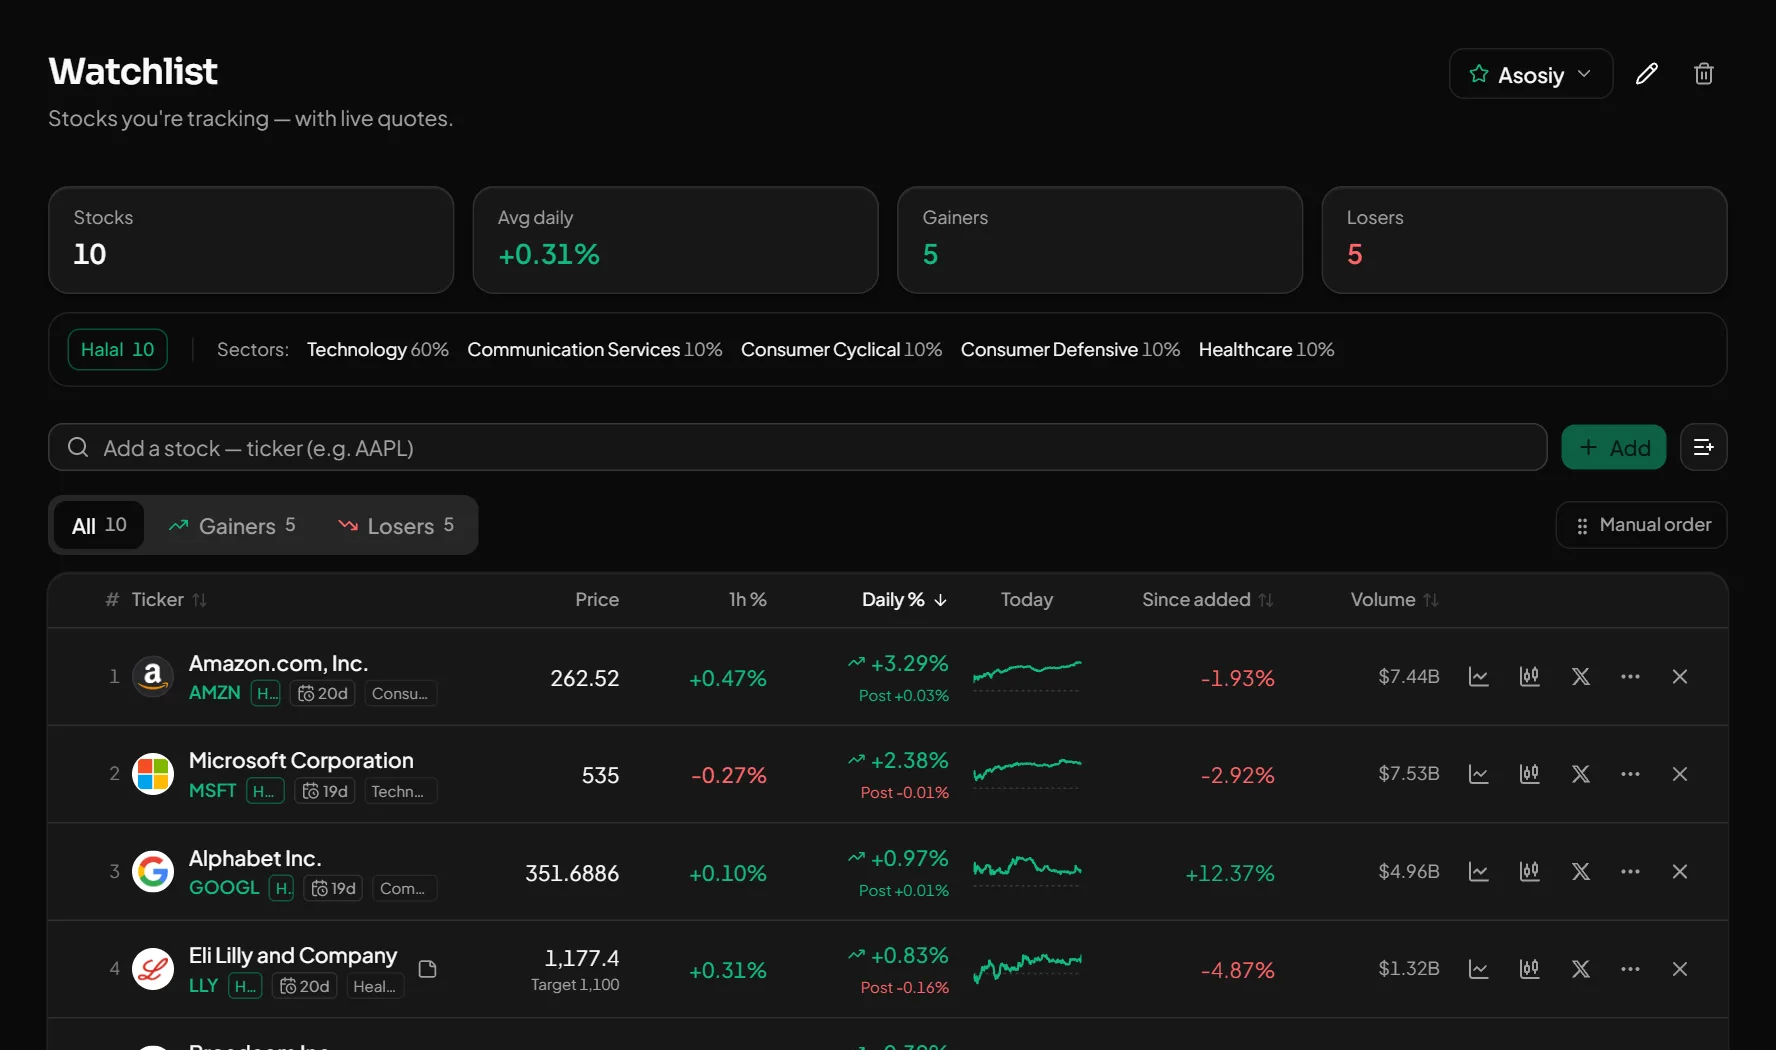Click the Technology 60% sector label
The image size is (1776, 1050).
click(377, 350)
